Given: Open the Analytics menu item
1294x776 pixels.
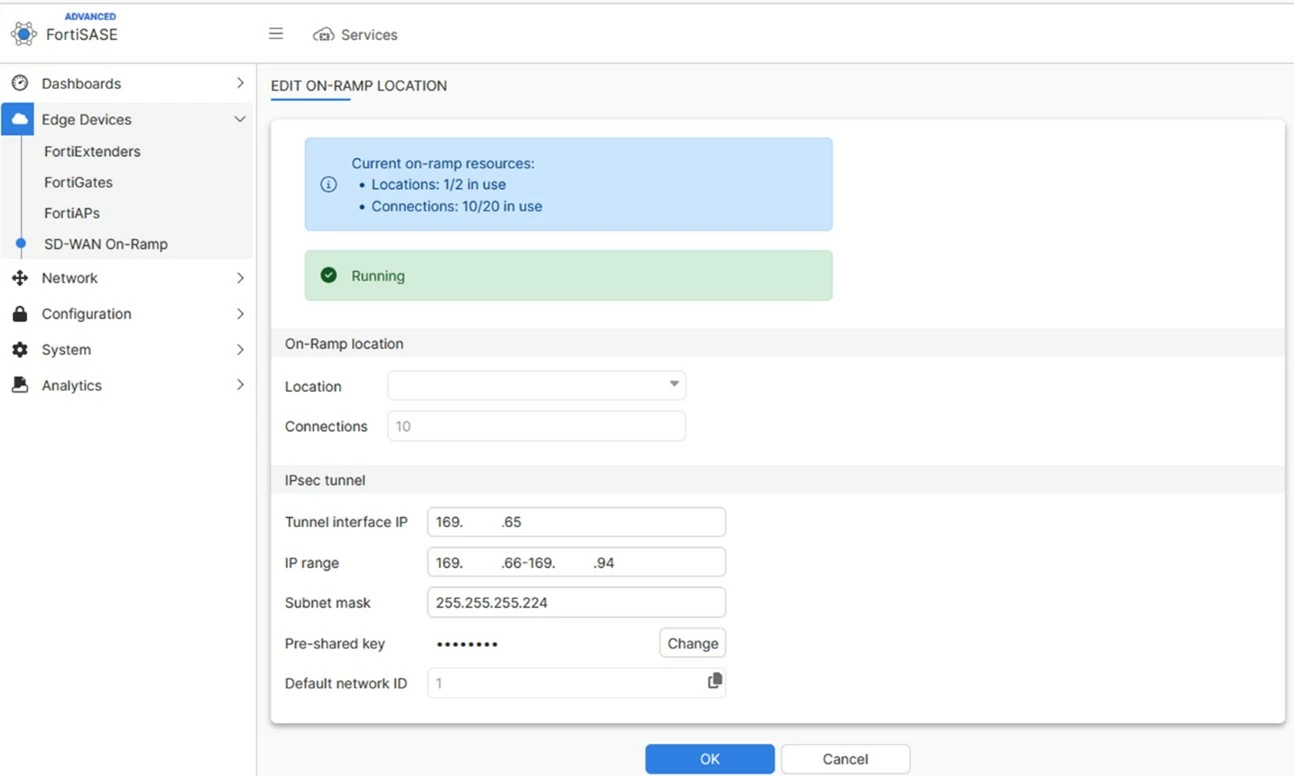Looking at the screenshot, I should 71,386.
